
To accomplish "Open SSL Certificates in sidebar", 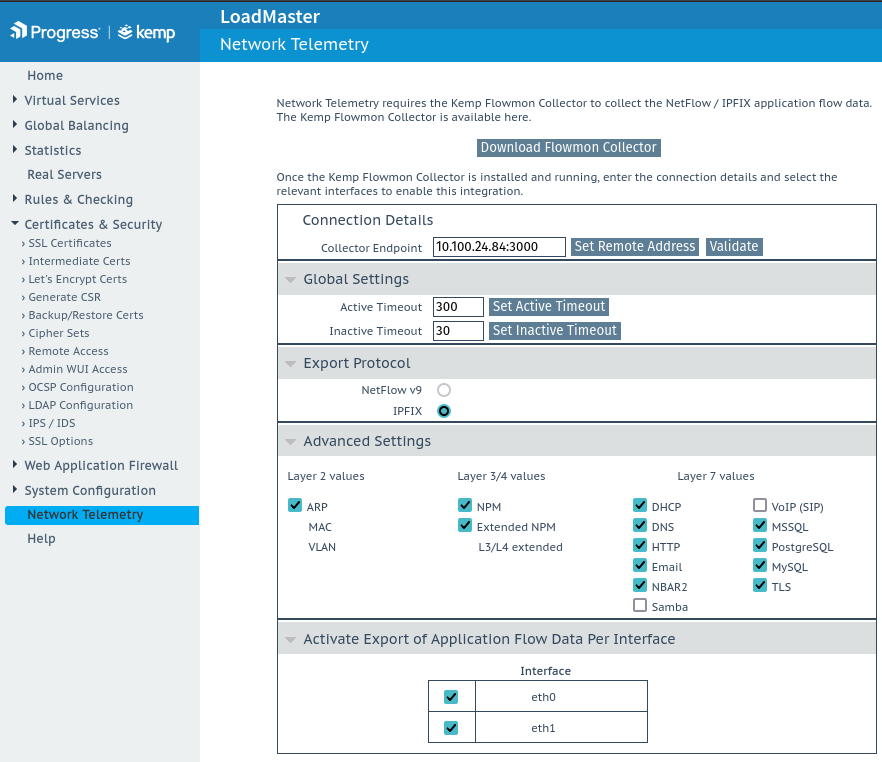I will 70,243.
